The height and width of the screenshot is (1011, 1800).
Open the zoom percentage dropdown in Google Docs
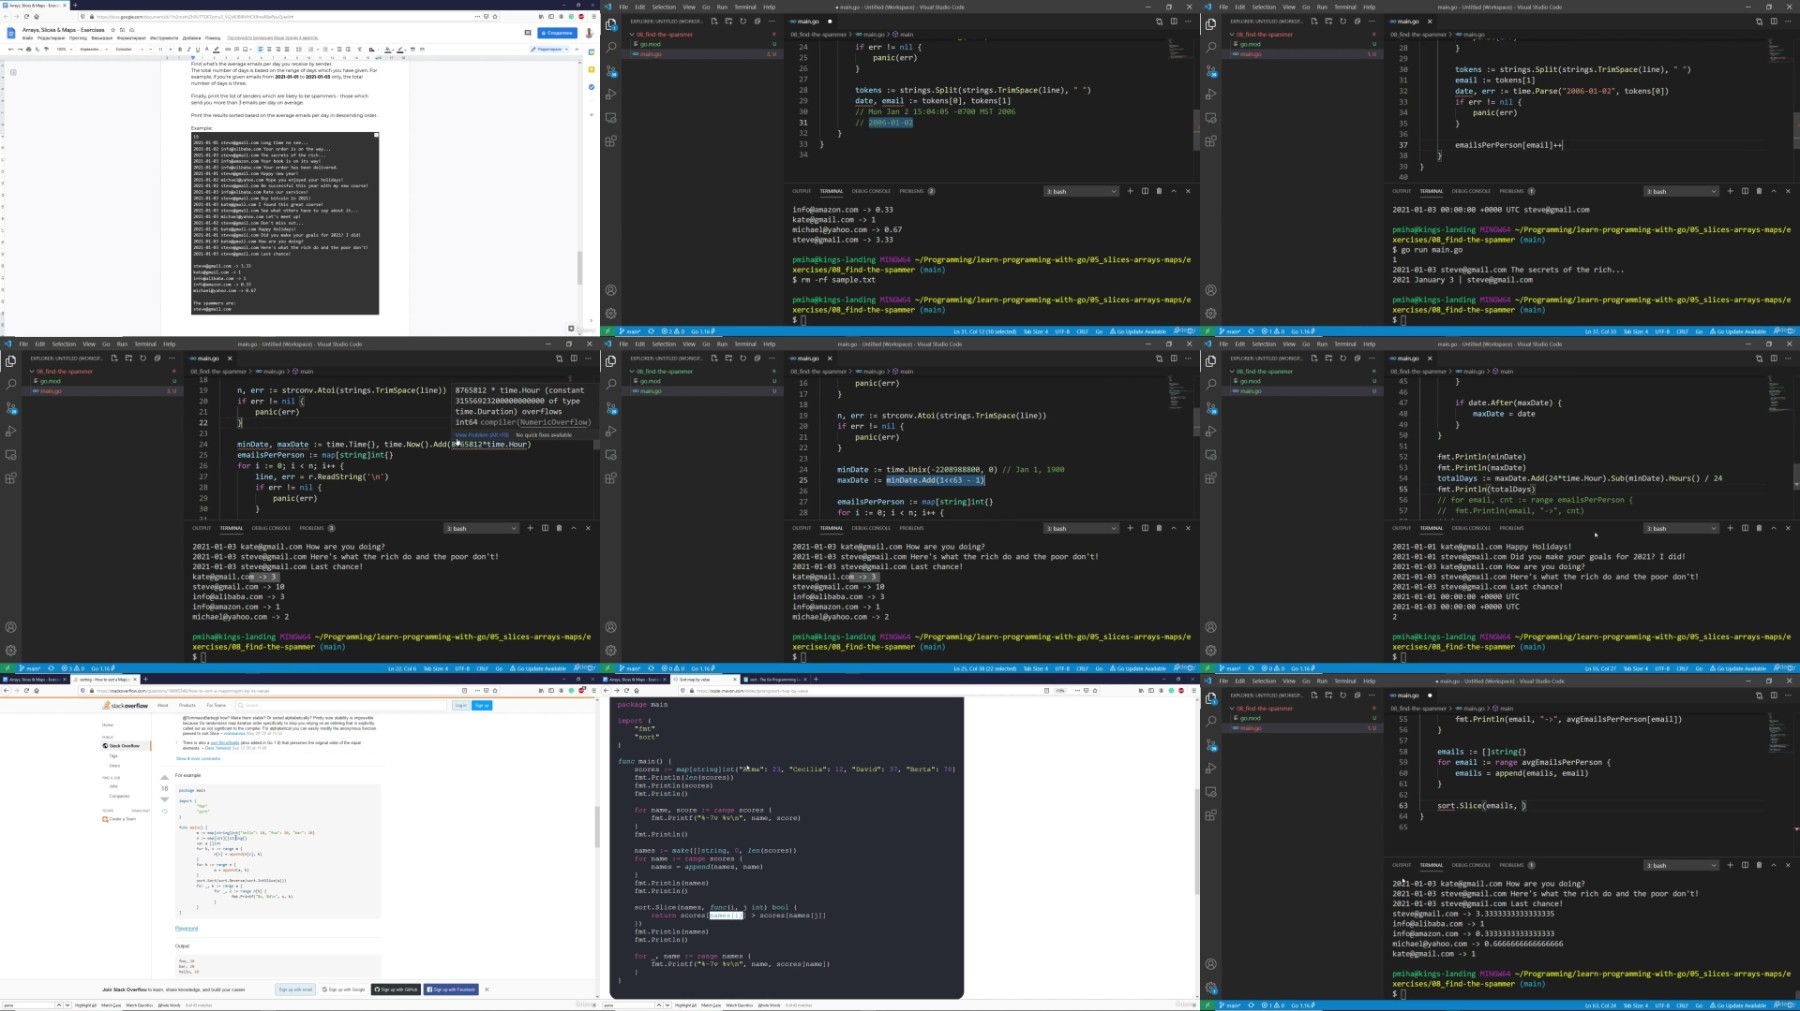63,49
